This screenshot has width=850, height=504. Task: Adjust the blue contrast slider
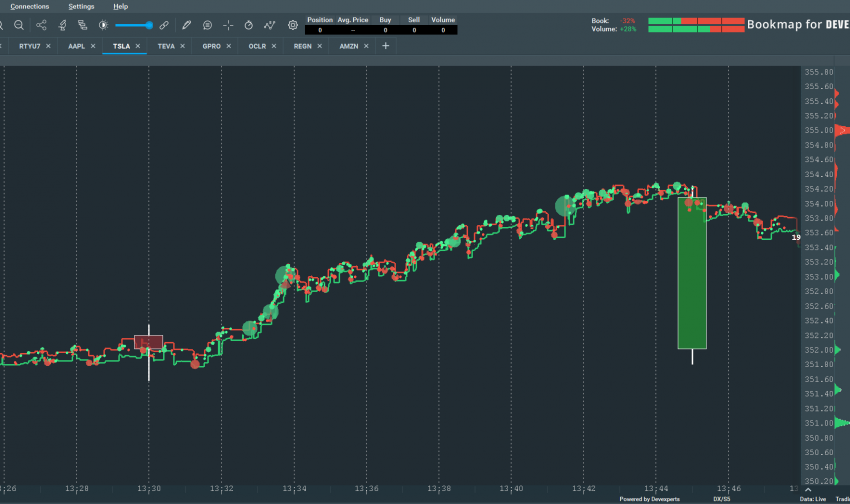tap(134, 25)
